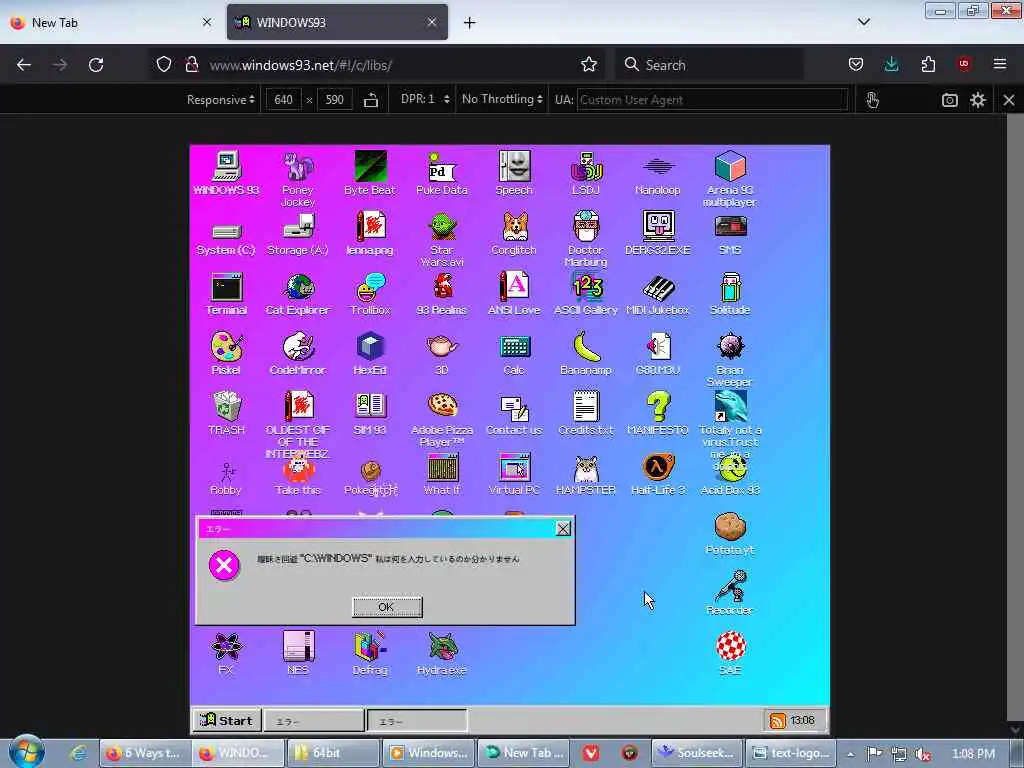The width and height of the screenshot is (1024, 768).
Task: Toggle touch simulation
Action: point(872,100)
